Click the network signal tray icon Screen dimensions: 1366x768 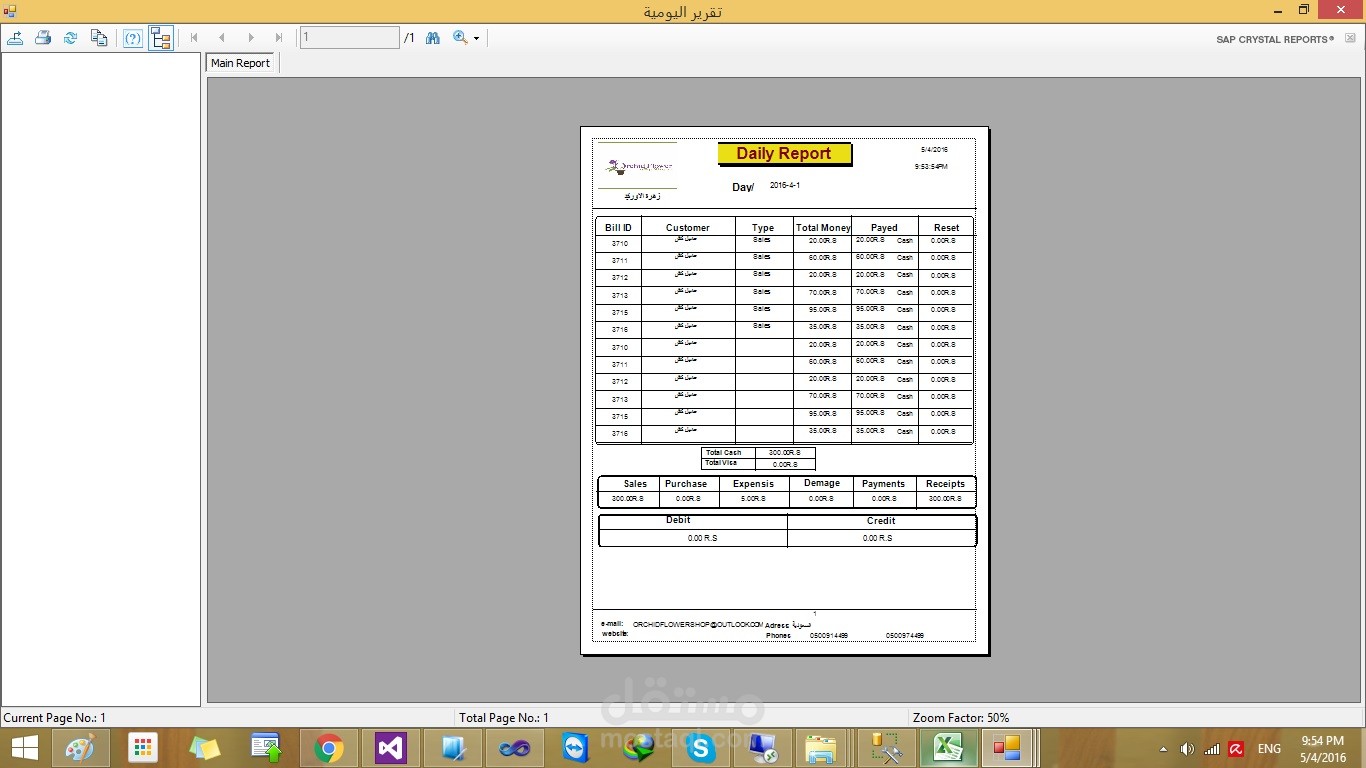(x=1211, y=749)
